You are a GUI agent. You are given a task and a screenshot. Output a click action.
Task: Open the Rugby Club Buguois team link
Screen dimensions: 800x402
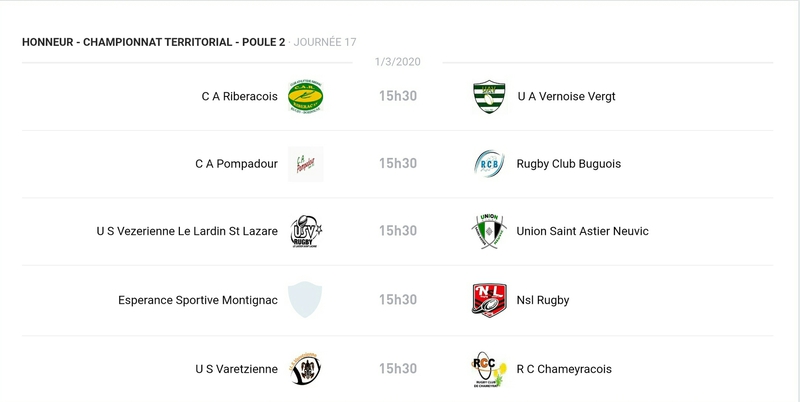[x=569, y=164]
